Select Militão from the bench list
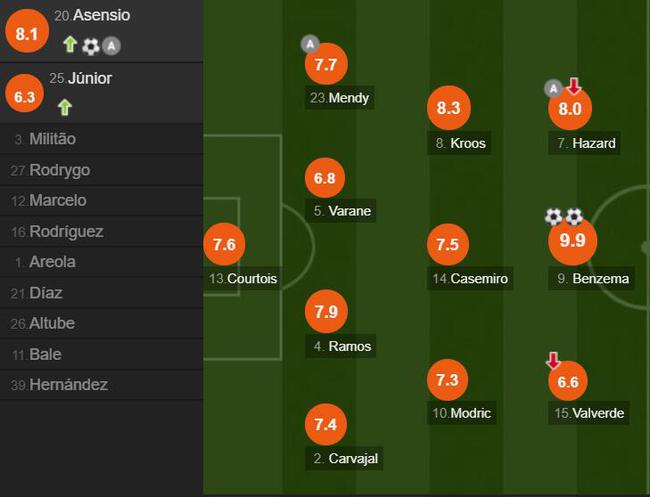 [52, 139]
